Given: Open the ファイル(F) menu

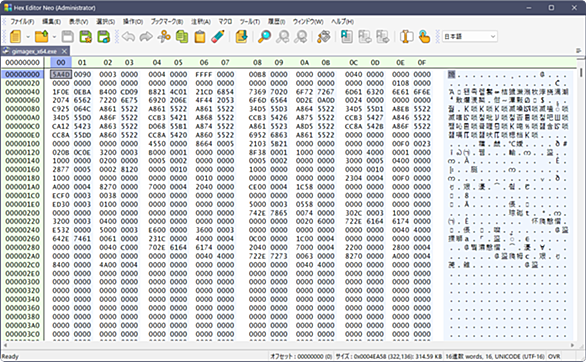Looking at the screenshot, I should pos(22,22).
